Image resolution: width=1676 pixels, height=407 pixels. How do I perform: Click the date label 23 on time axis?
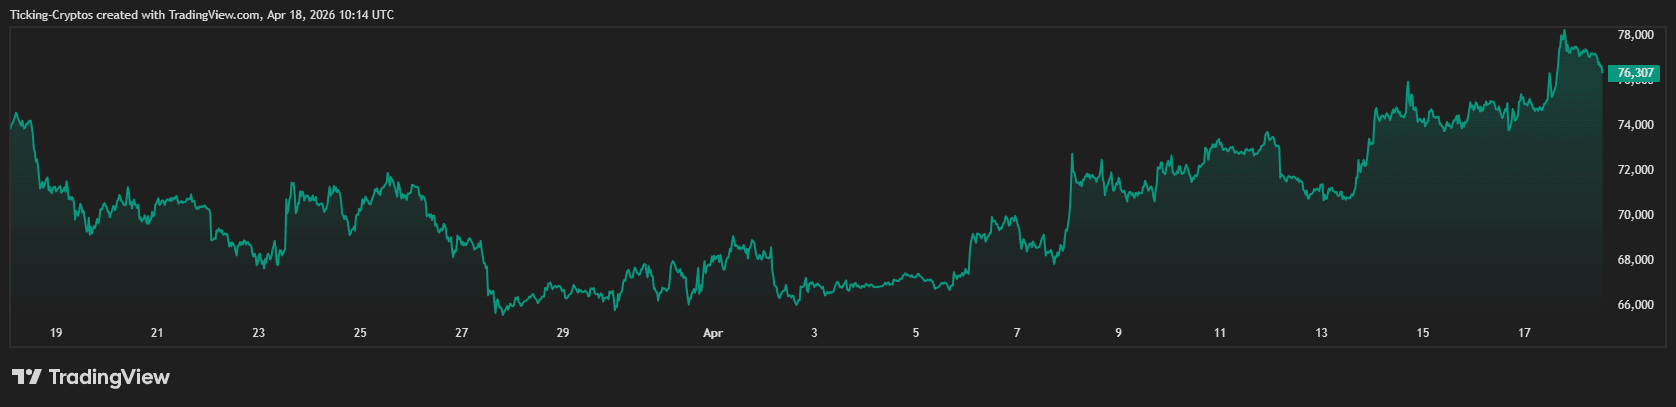pyautogui.click(x=259, y=333)
